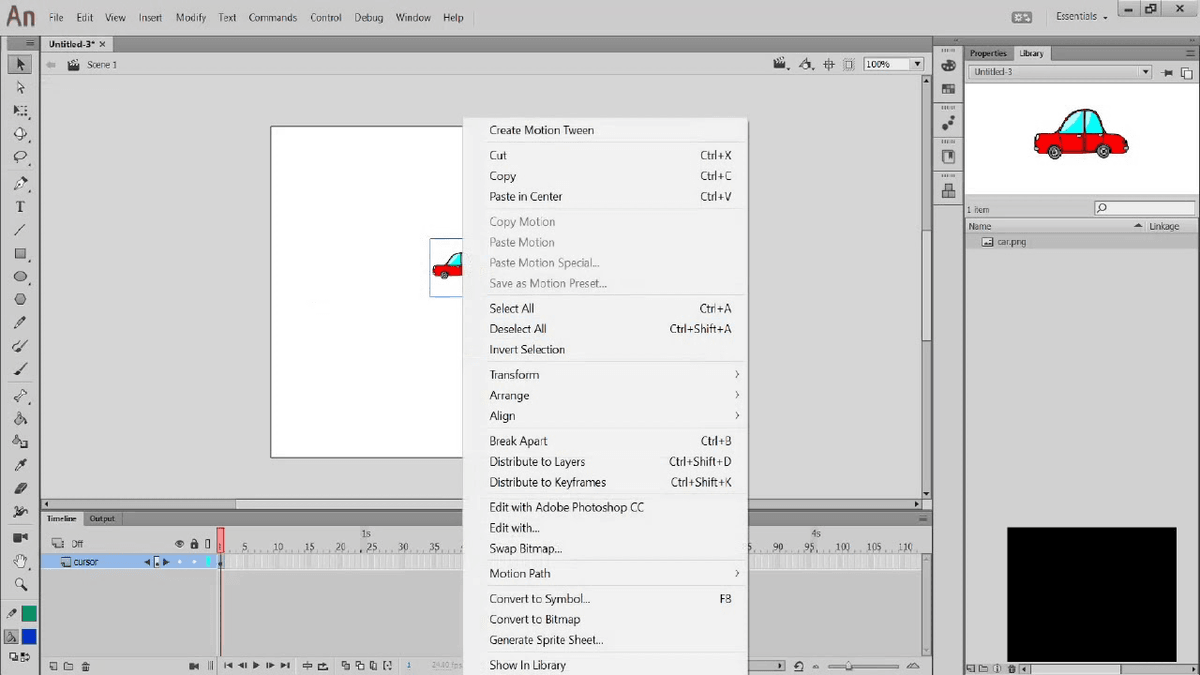Toggle show/hide all layers eye icon
The width and height of the screenshot is (1200, 675).
(x=180, y=544)
